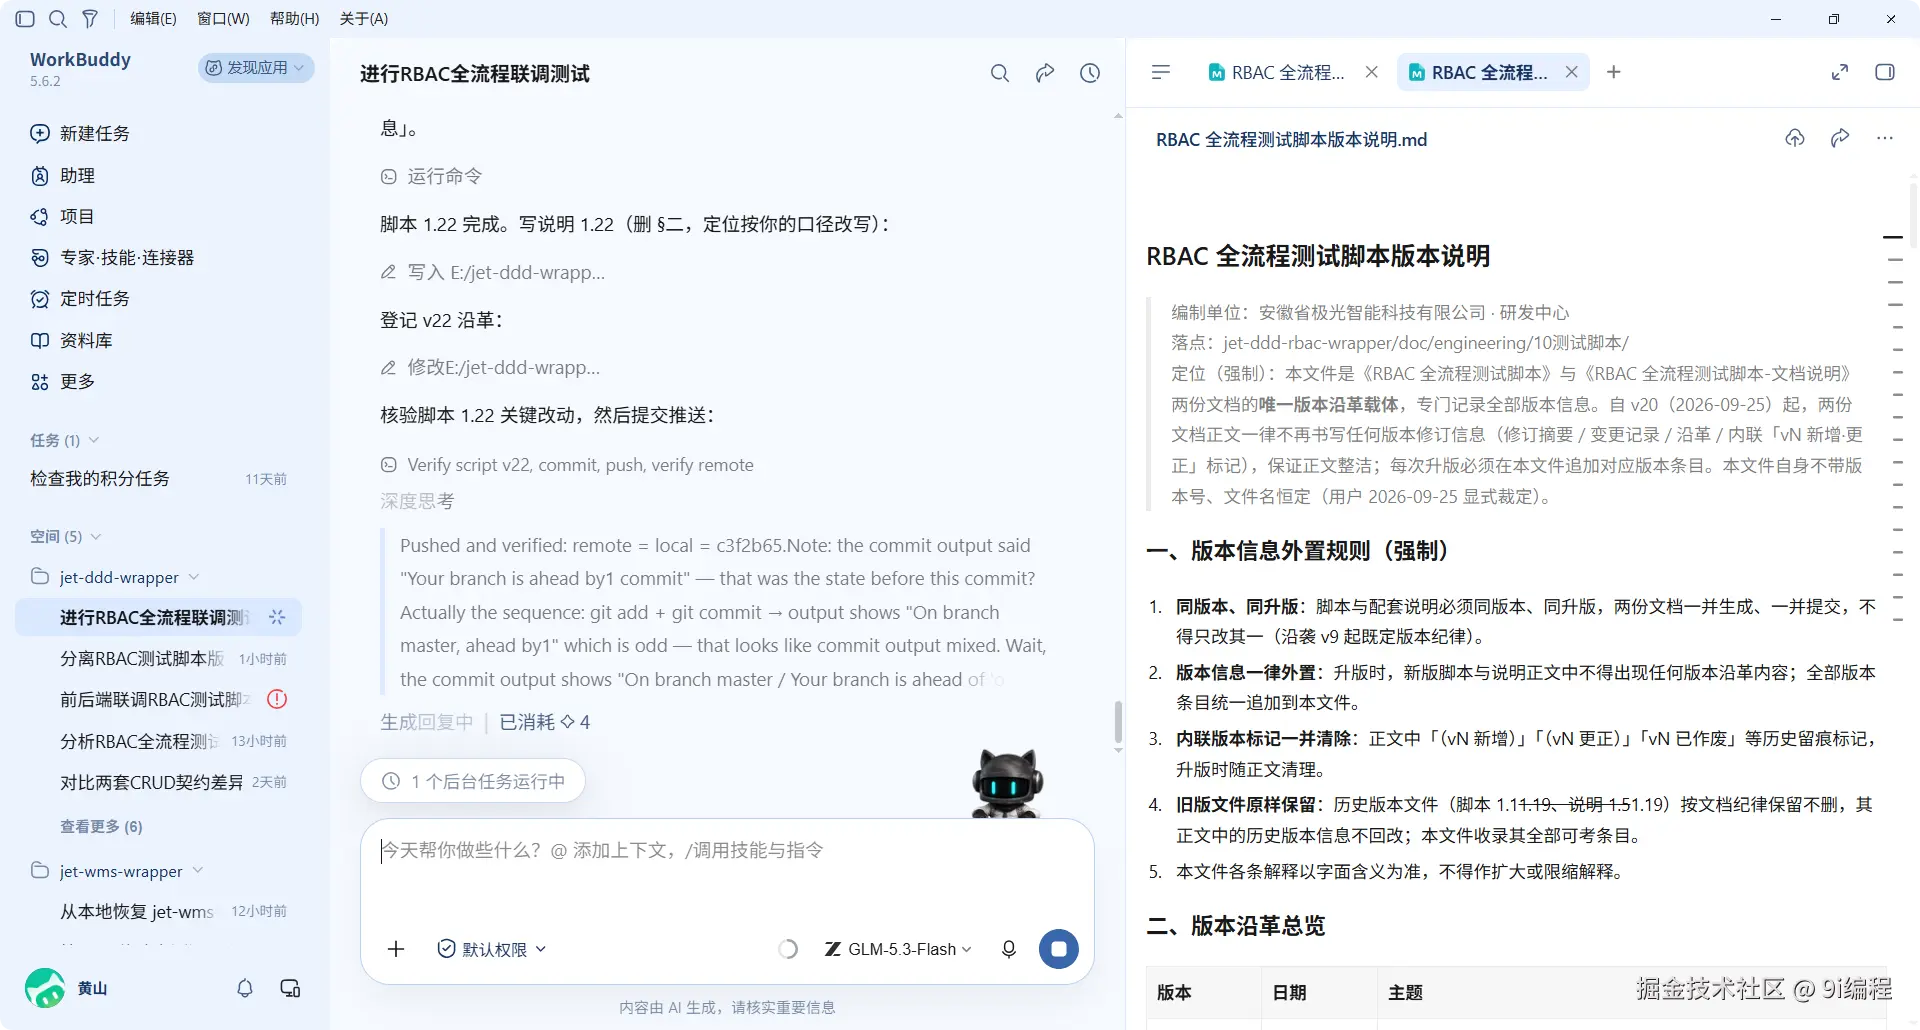Close the first RBAC 全流程... tab

point(1372,72)
